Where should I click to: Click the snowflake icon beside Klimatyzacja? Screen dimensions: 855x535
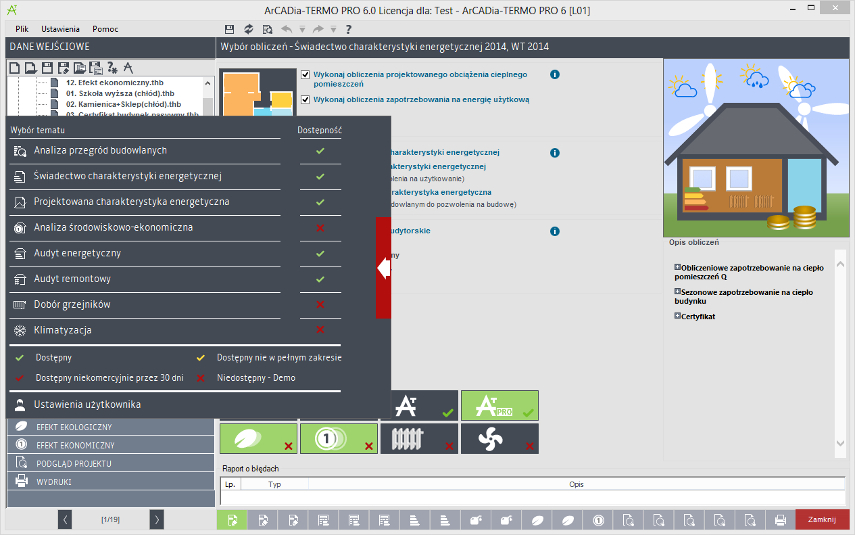point(20,330)
